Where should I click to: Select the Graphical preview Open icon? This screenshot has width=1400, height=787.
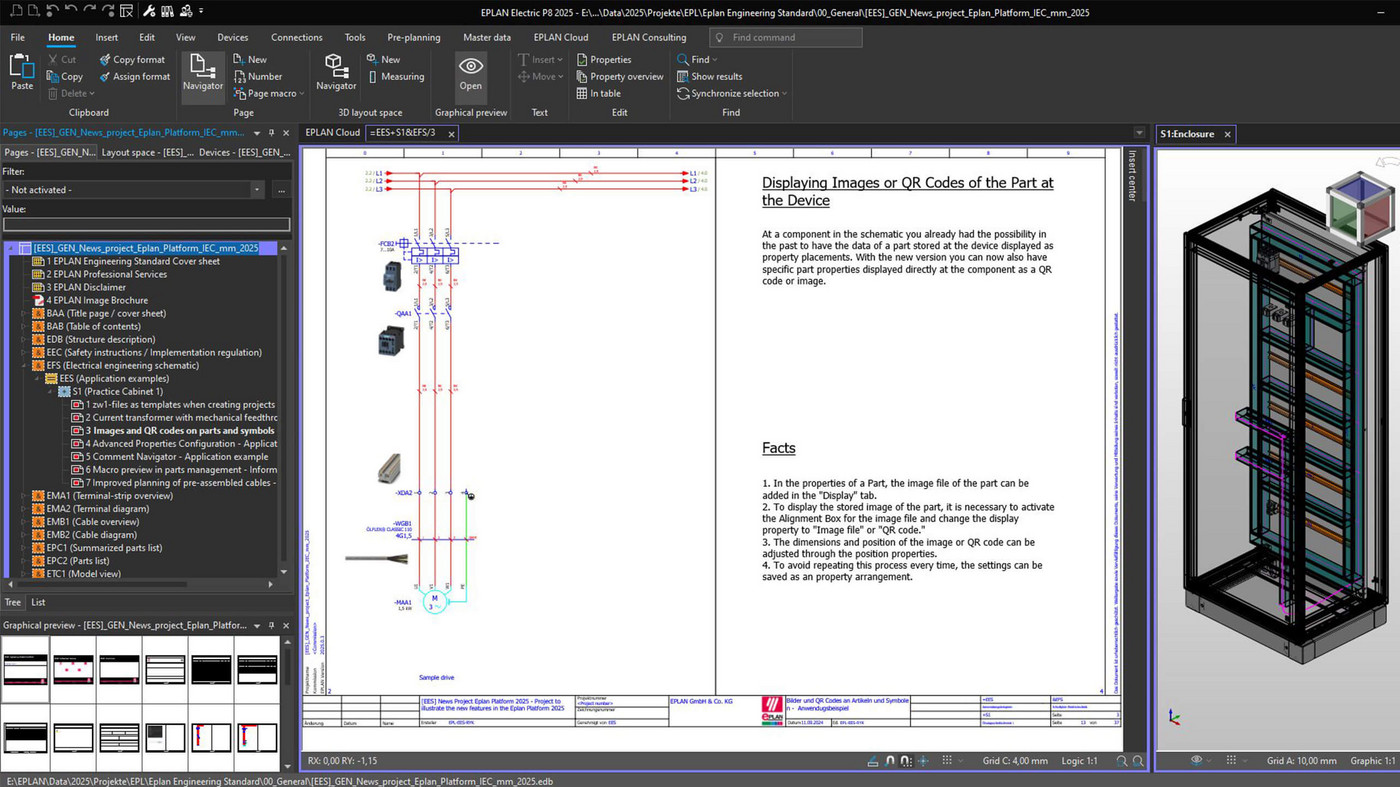tap(470, 72)
